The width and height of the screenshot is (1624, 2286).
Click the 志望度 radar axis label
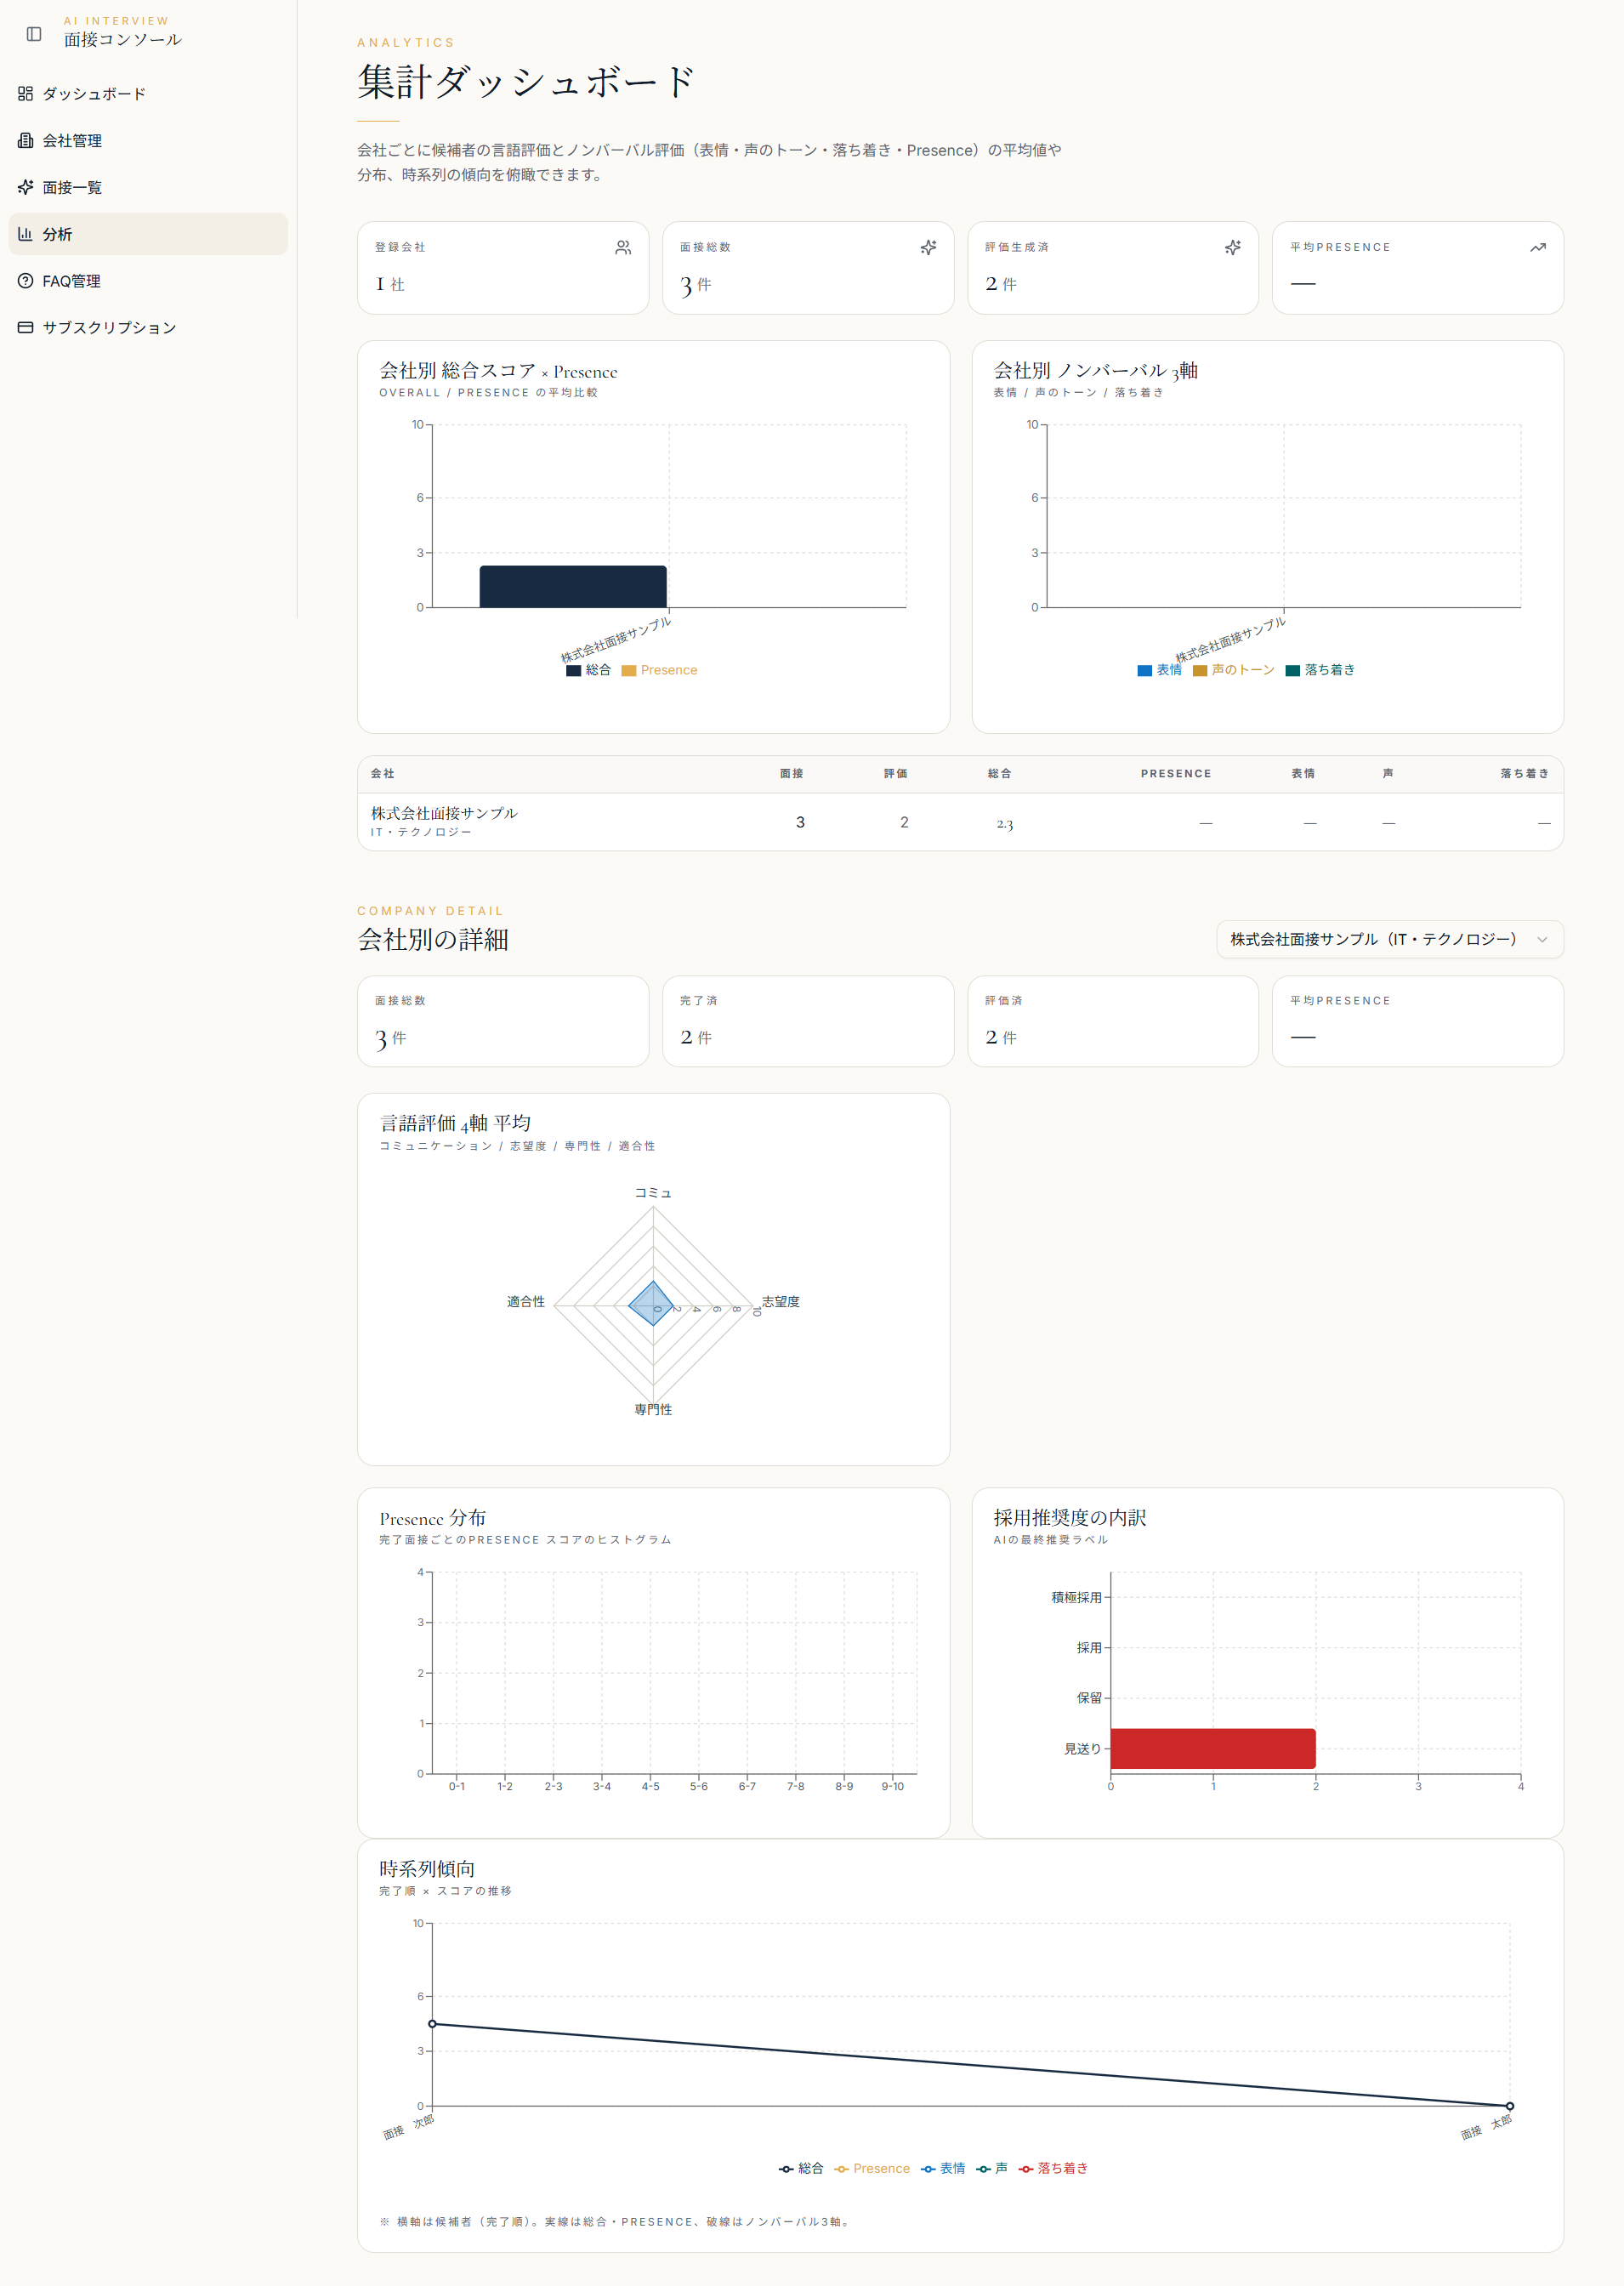pos(780,1302)
